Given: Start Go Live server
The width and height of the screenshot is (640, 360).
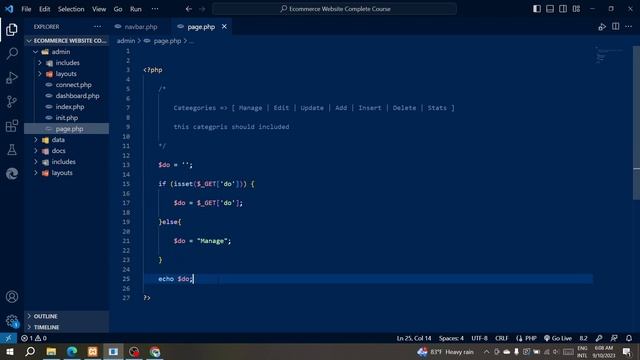Looking at the screenshot, I should pyautogui.click(x=558, y=338).
